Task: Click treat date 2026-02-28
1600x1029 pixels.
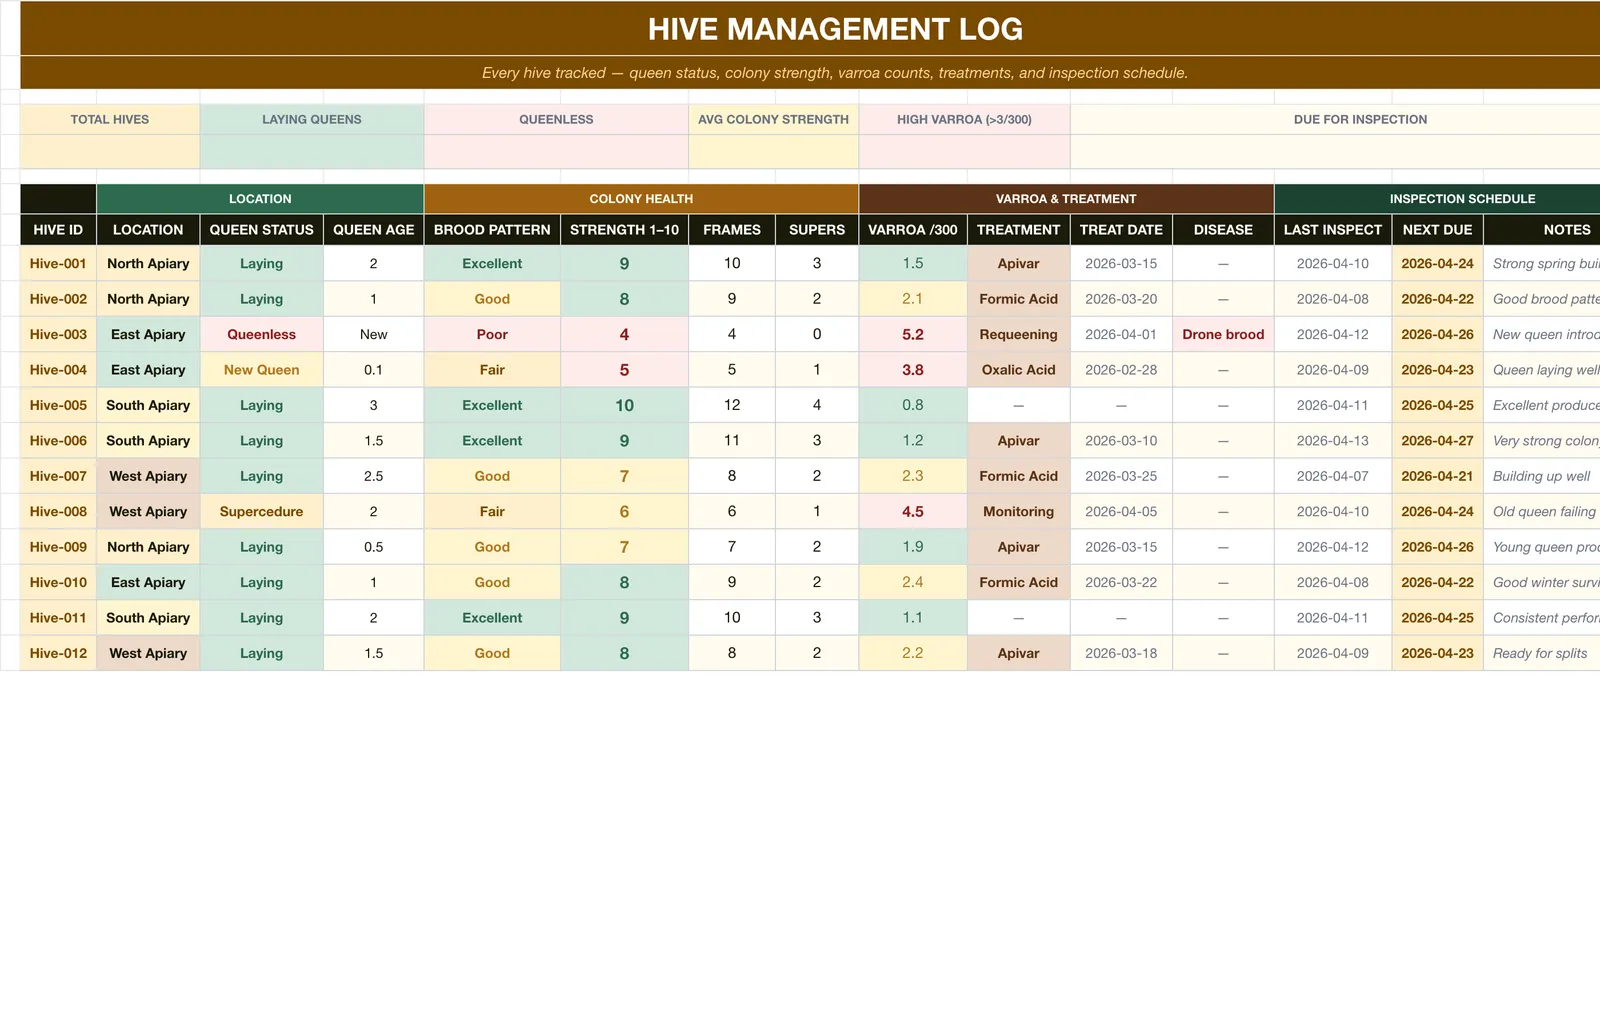Action: pos(1121,370)
